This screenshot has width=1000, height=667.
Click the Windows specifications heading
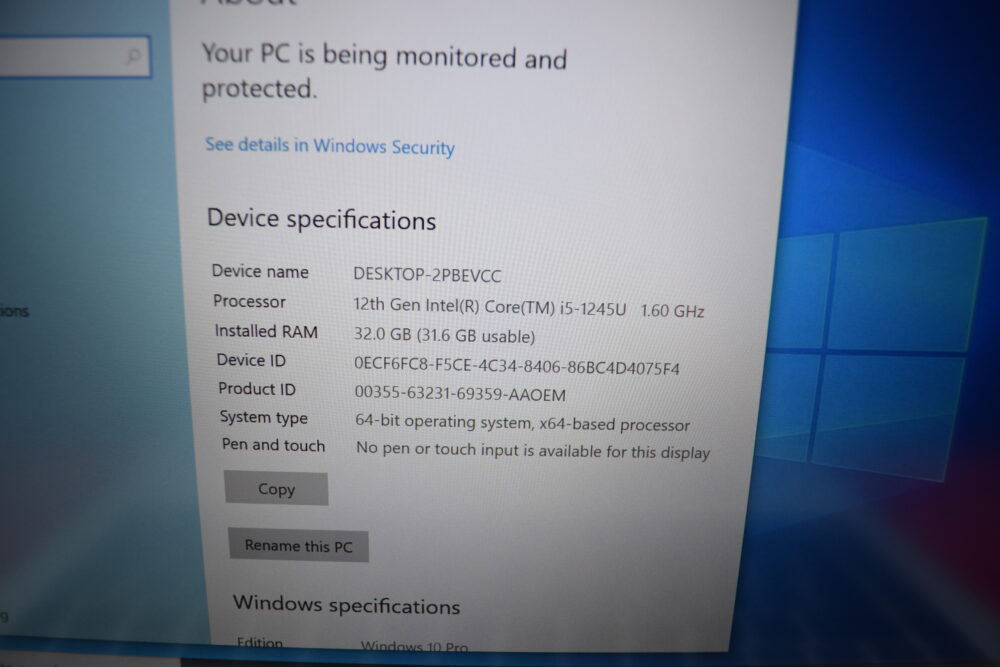pos(346,605)
